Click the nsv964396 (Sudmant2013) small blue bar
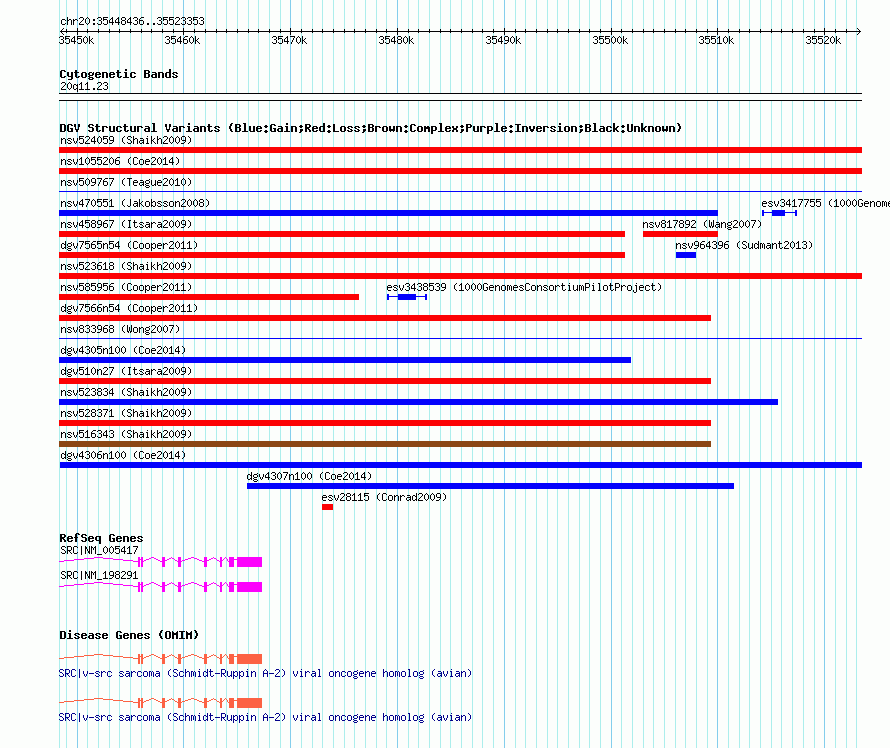 (686, 255)
